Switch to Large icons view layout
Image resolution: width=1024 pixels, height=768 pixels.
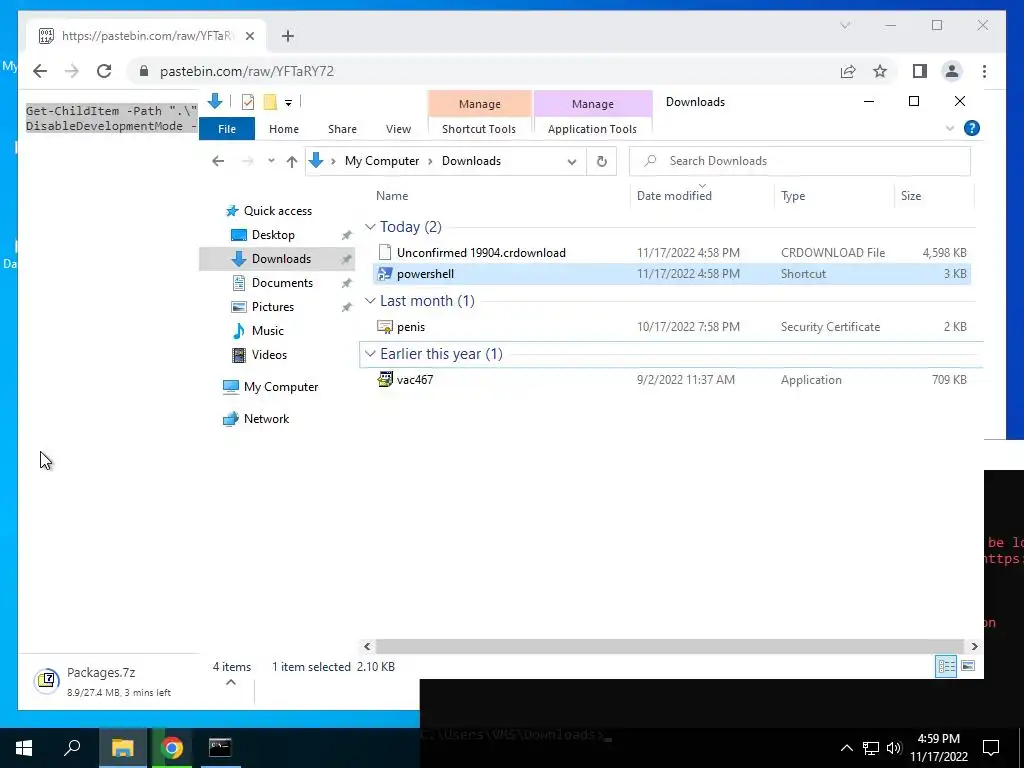[x=968, y=666]
